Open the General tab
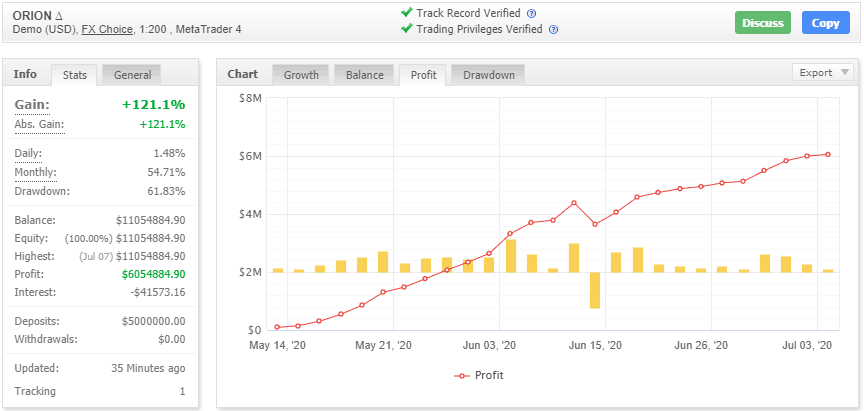This screenshot has width=864, height=411. pos(132,75)
